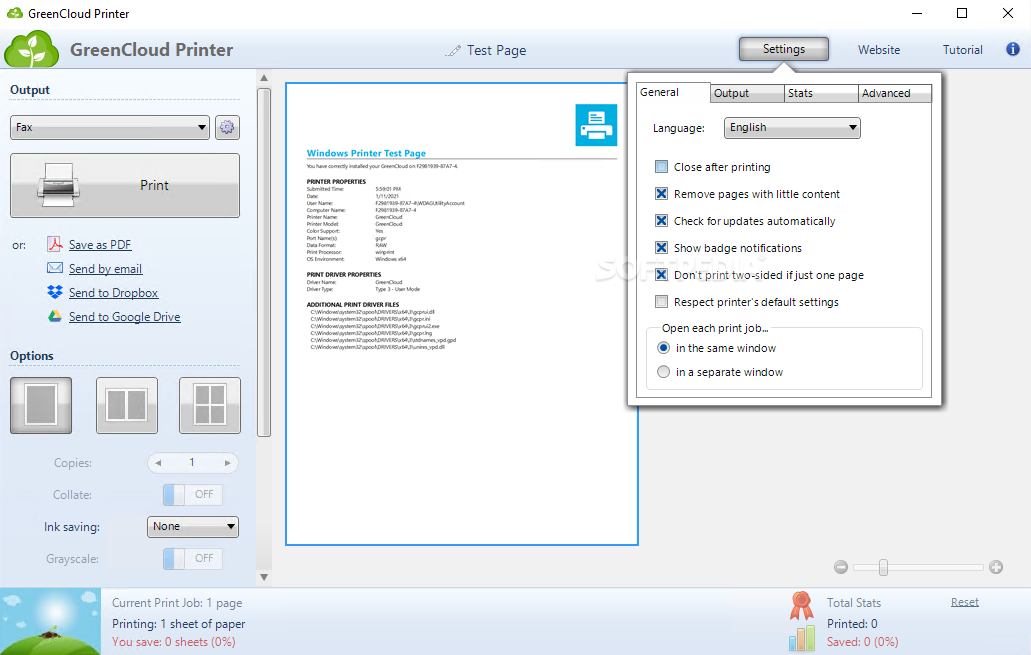Enable Respect printer's default settings
This screenshot has height=655, width=1031.
[661, 302]
